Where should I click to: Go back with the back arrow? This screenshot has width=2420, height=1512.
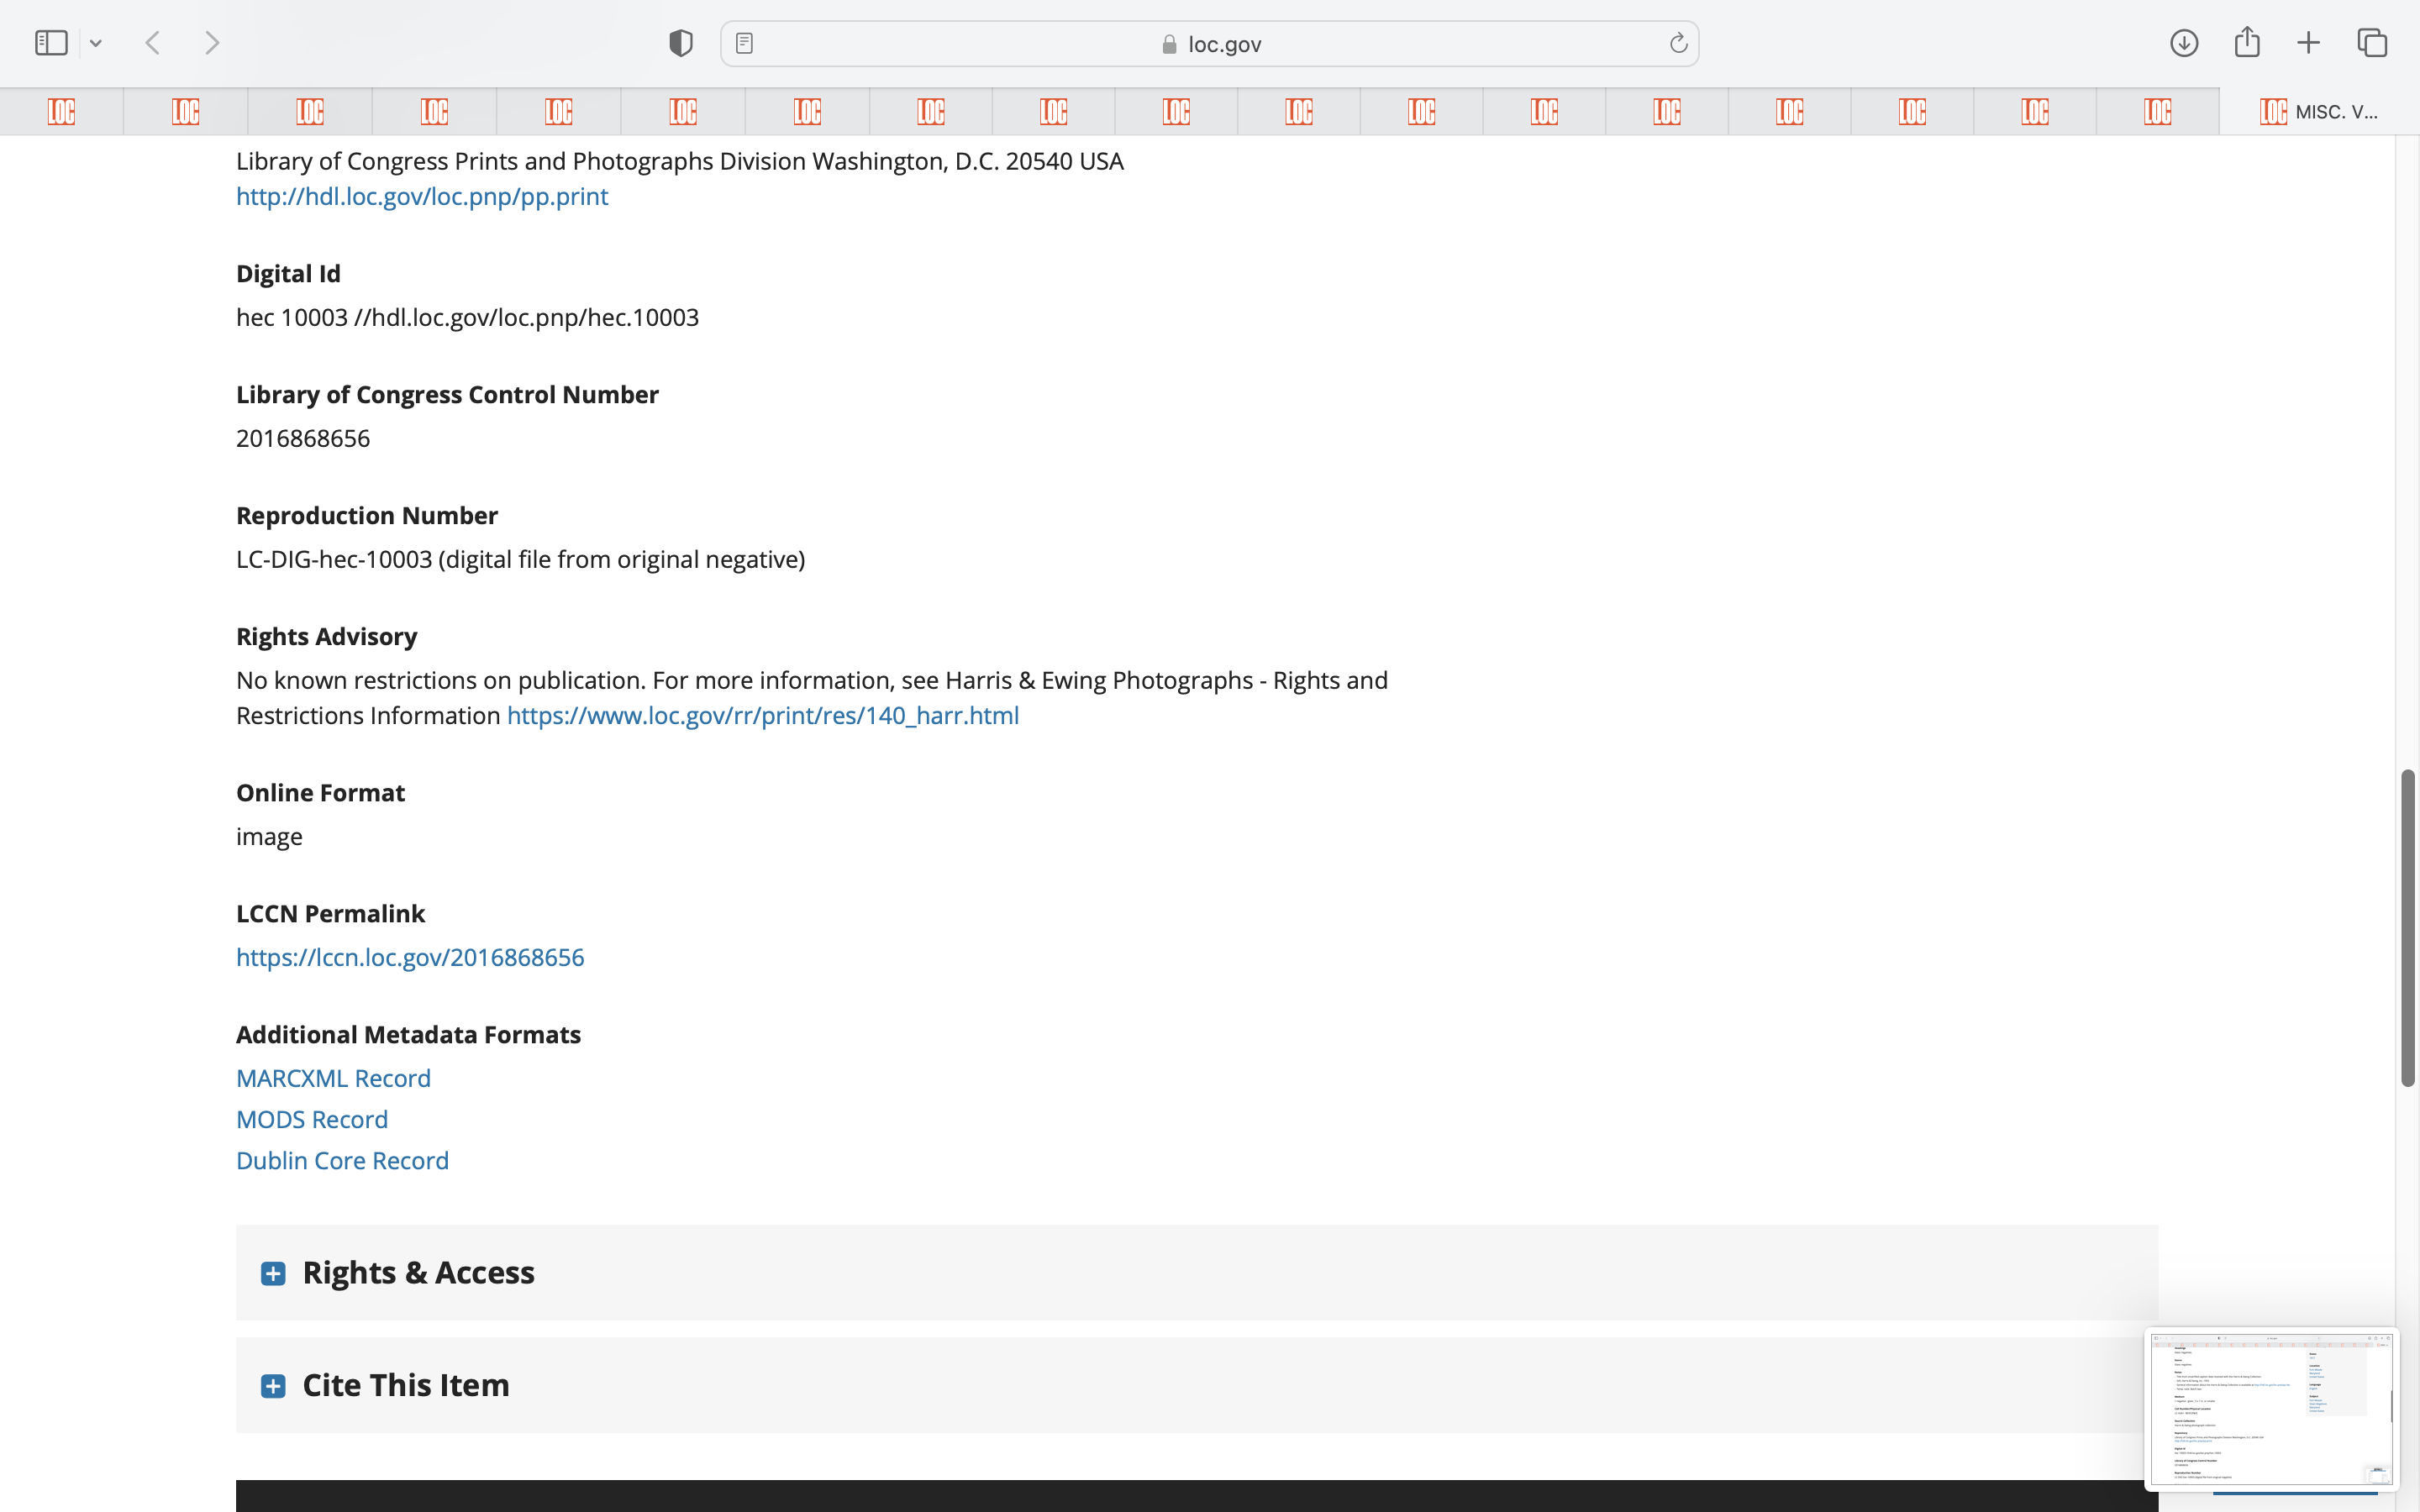click(153, 43)
